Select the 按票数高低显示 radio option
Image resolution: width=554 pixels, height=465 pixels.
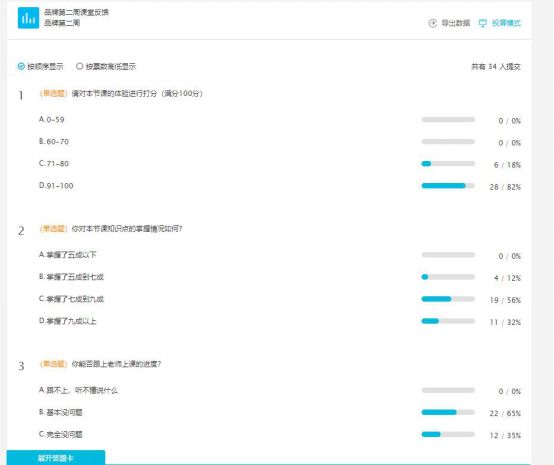point(106,66)
